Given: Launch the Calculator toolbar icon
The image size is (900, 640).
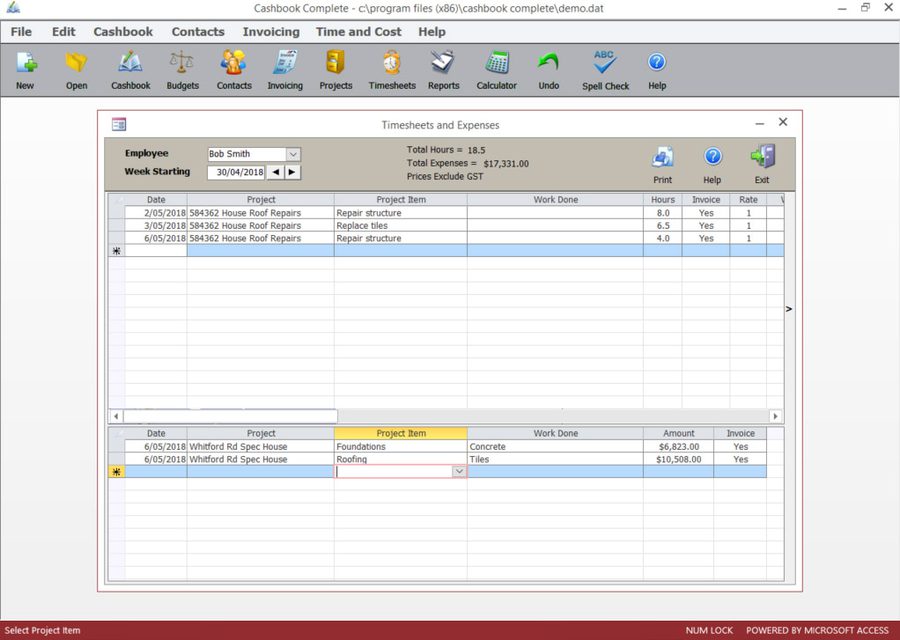Looking at the screenshot, I should tap(496, 63).
